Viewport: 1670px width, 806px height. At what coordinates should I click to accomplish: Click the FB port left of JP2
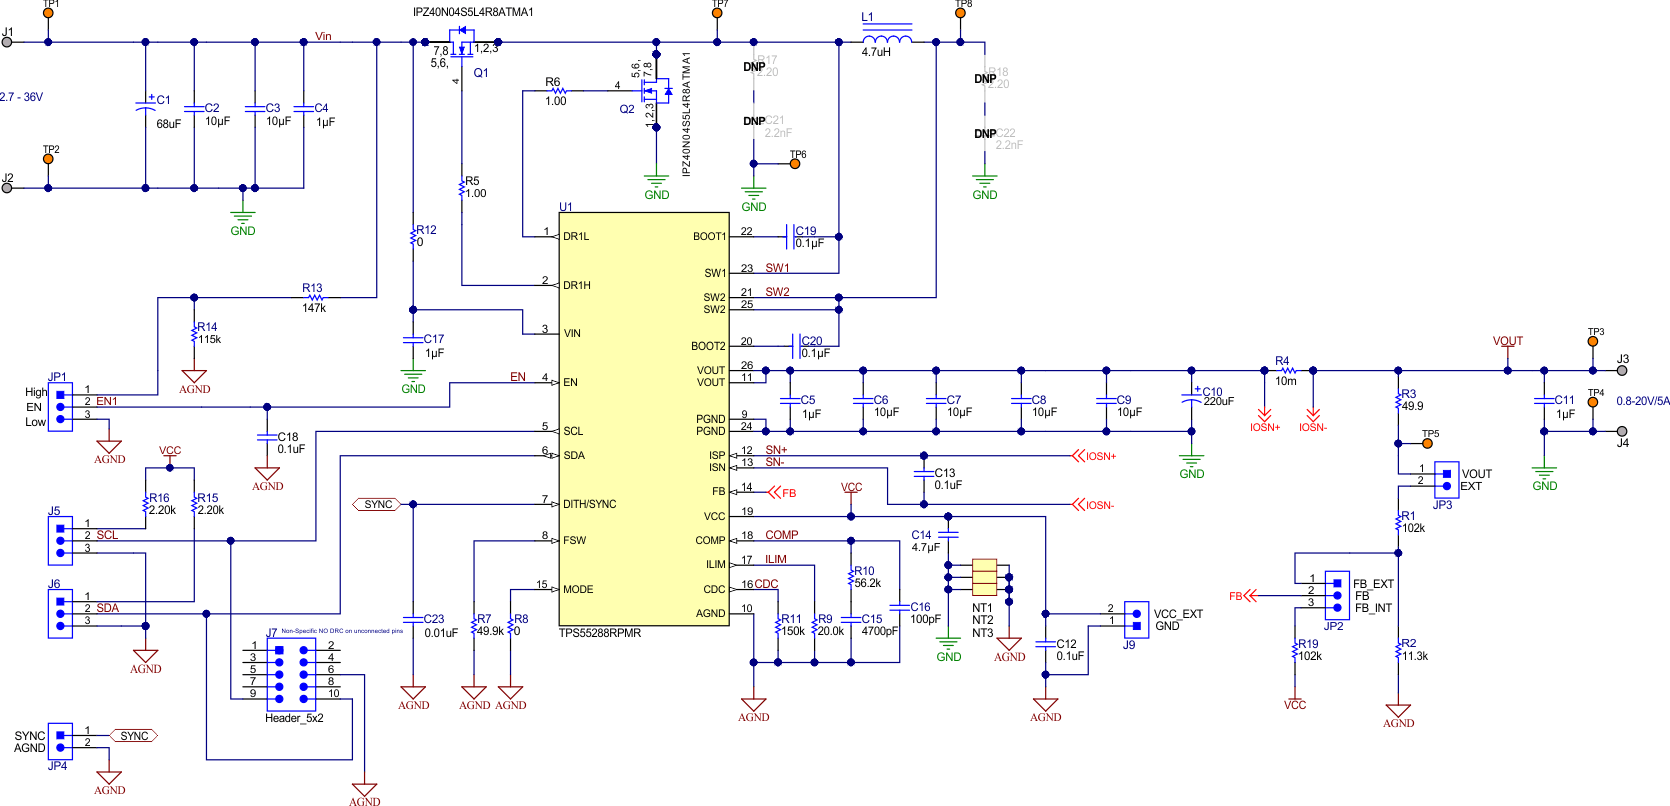tap(1244, 596)
